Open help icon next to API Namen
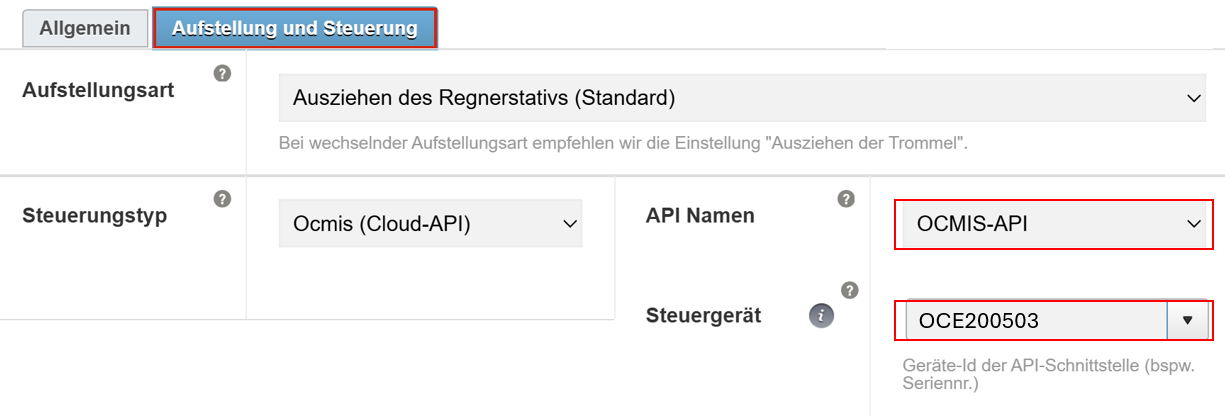Image resolution: width=1225 pixels, height=420 pixels. (x=846, y=198)
